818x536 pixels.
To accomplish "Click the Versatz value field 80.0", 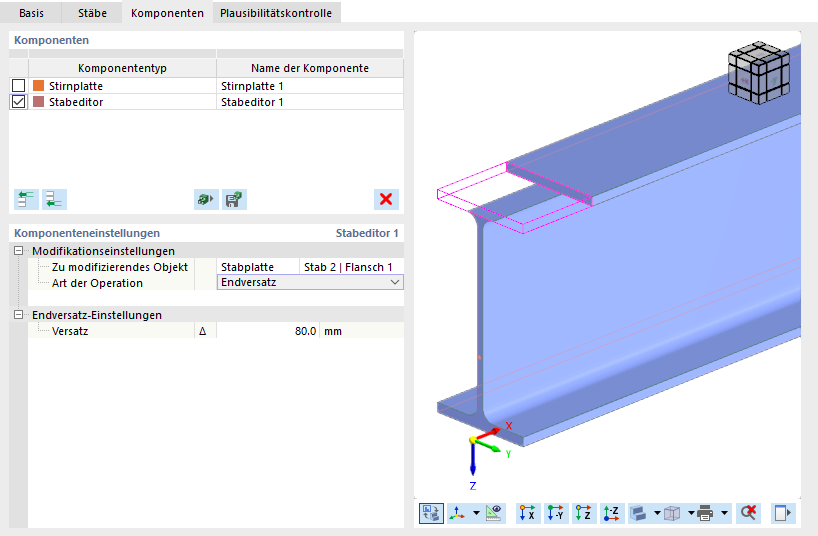I will [x=268, y=331].
